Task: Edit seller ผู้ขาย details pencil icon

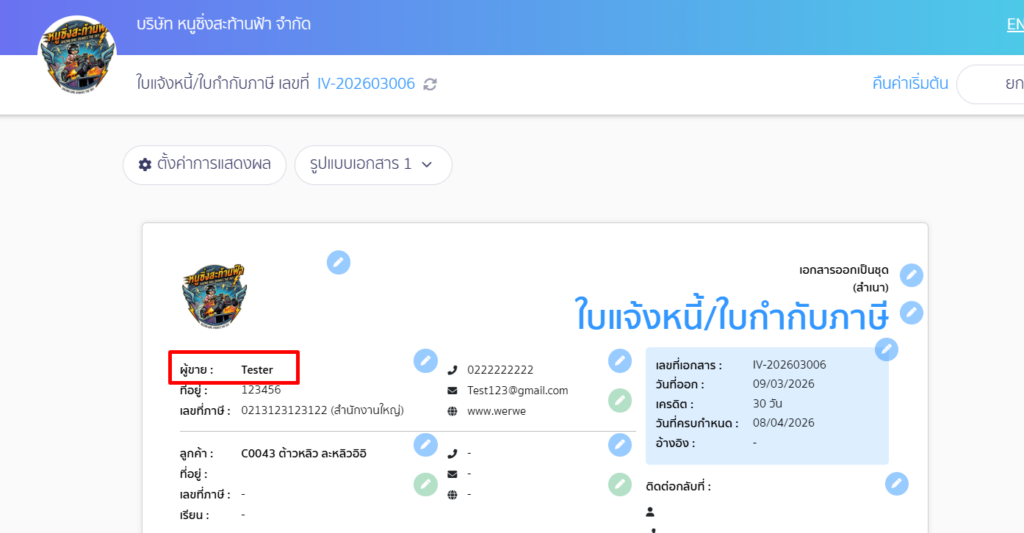Action: [425, 361]
